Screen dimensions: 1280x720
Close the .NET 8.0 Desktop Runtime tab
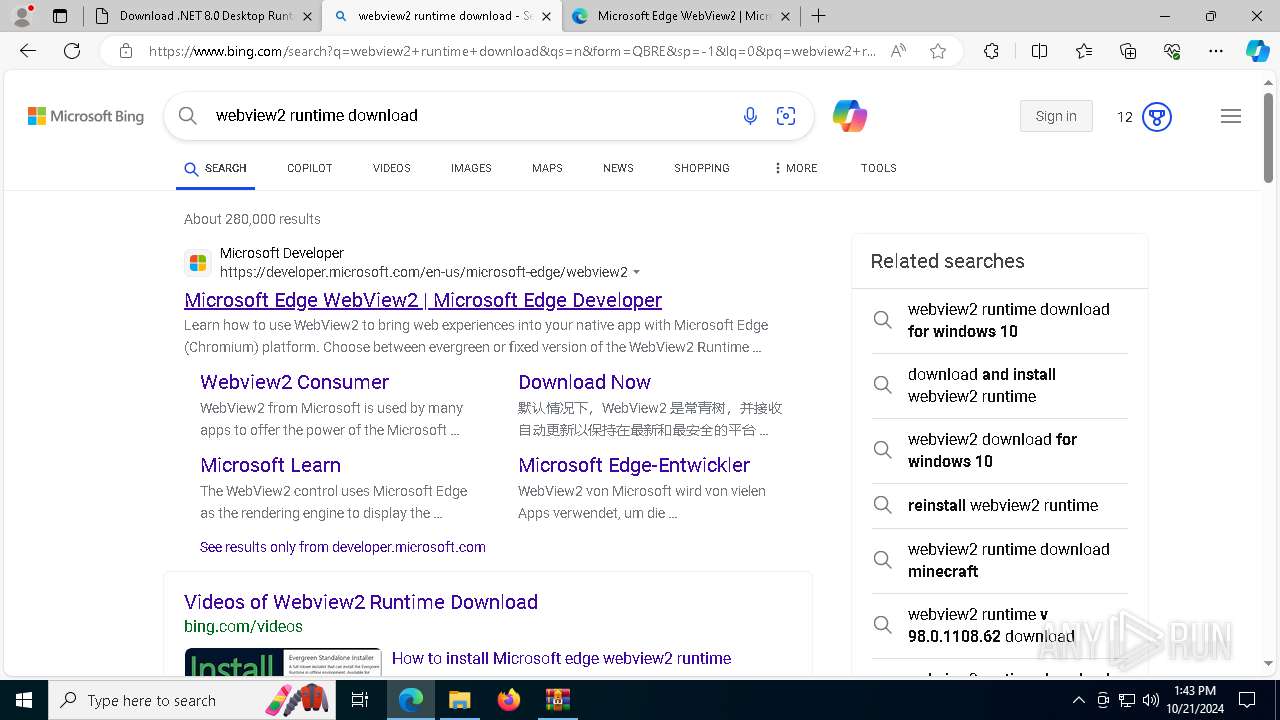pyautogui.click(x=307, y=16)
